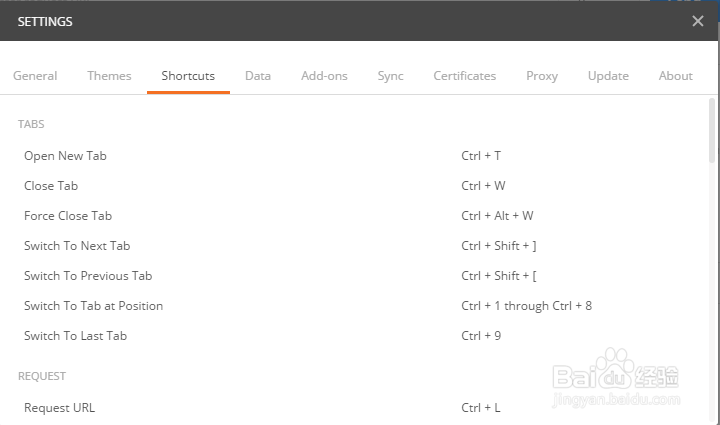Open the Add-ons tab
Screen dimensions: 720x425
[x=324, y=76]
